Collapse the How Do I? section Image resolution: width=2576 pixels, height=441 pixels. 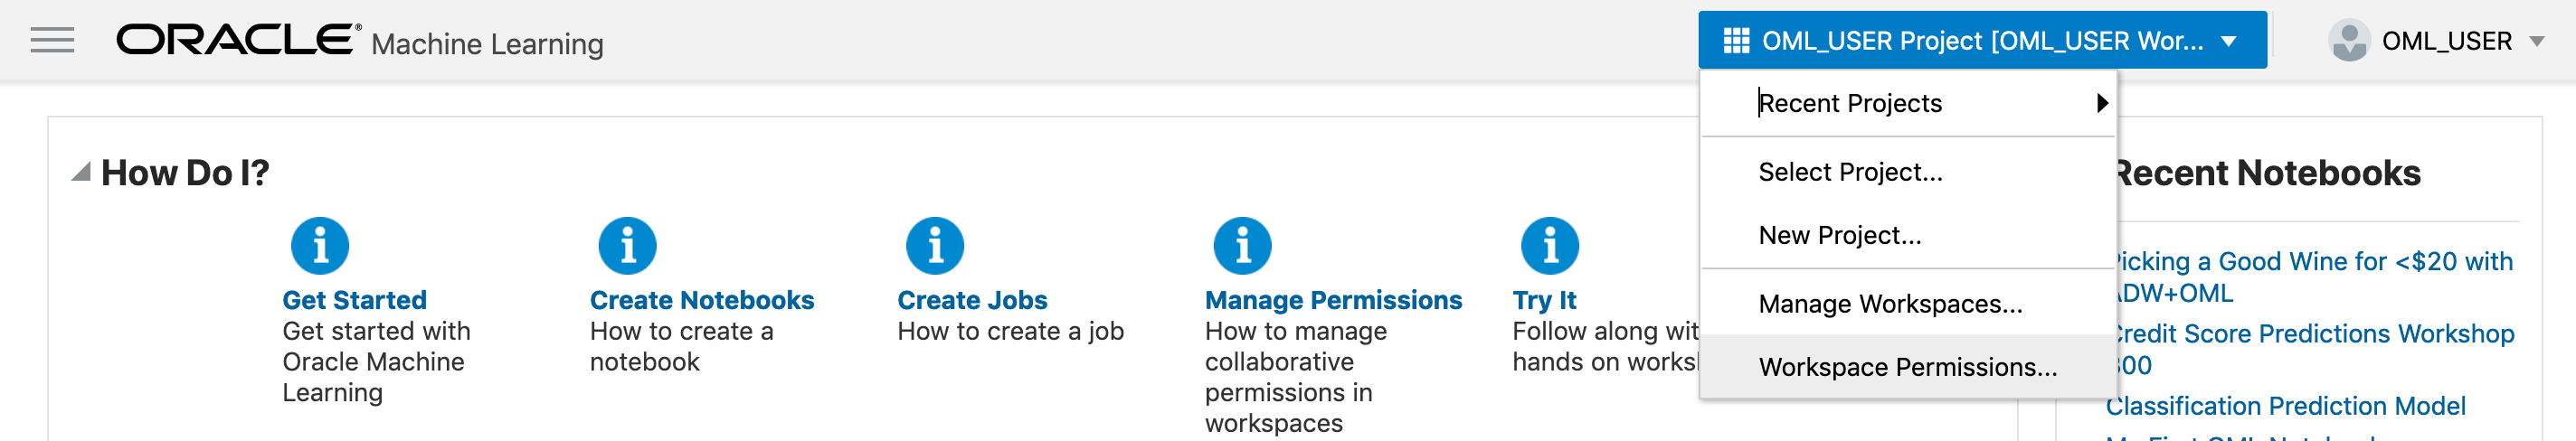pyautogui.click(x=82, y=173)
